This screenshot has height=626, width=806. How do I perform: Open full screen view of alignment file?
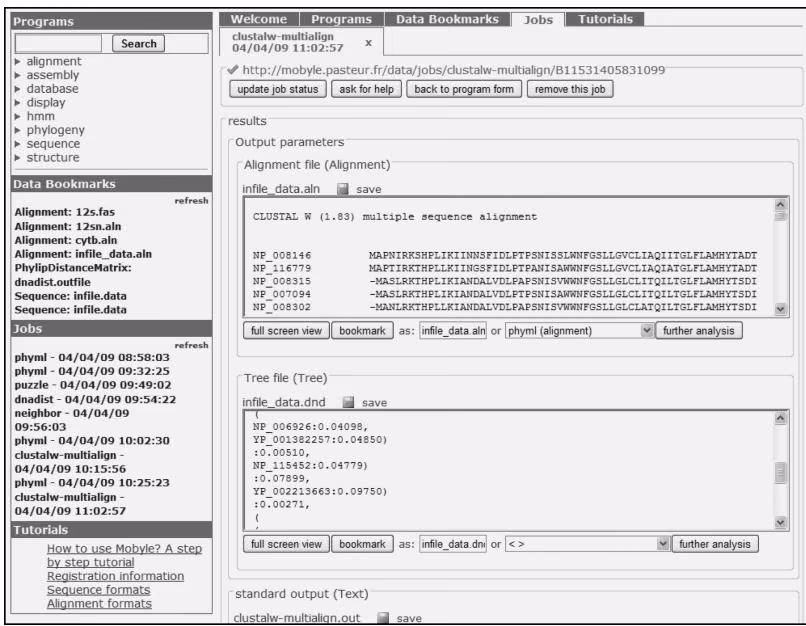tap(286, 331)
